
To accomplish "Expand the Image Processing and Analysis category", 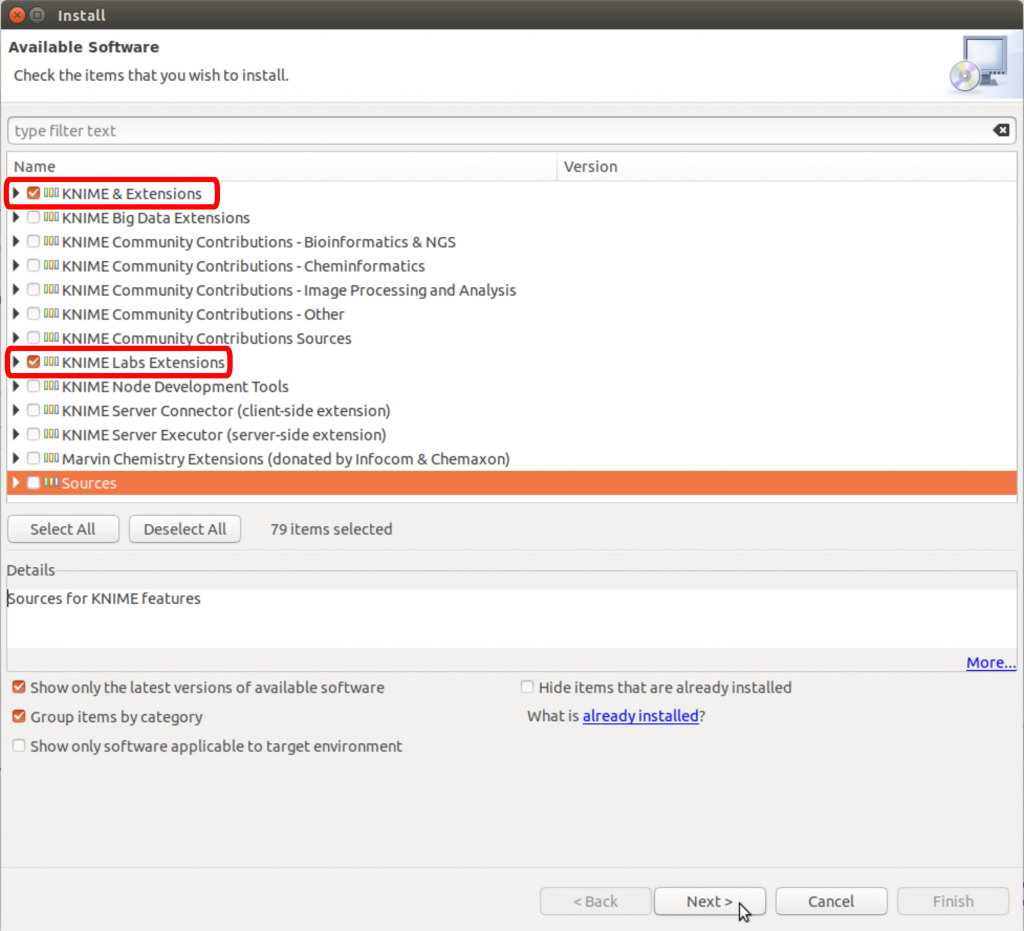I will coord(16,290).
